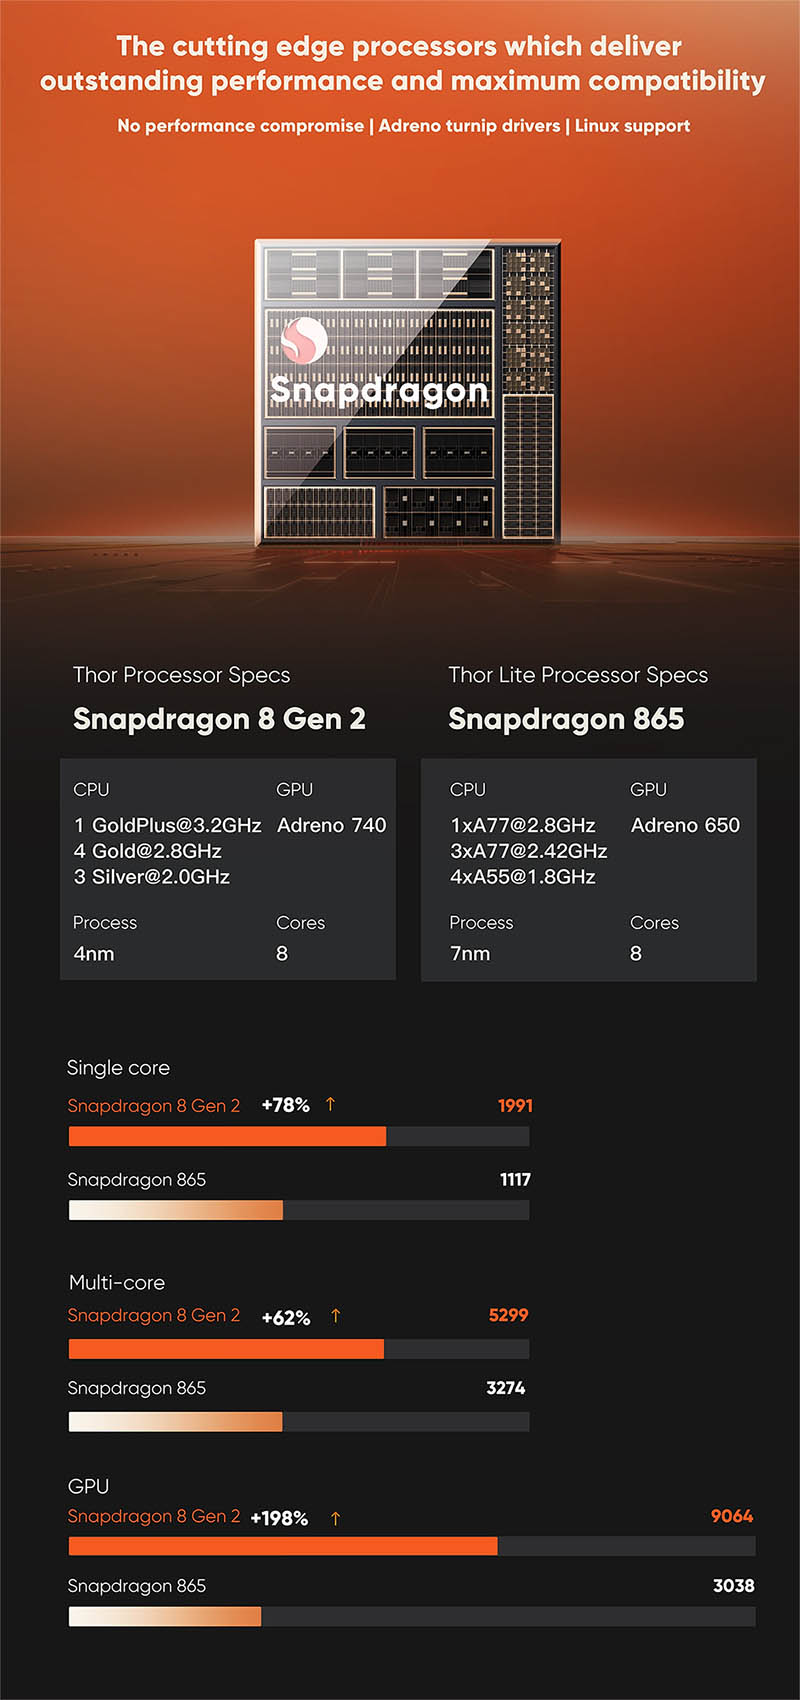Click the Adreno 650 GPU text
This screenshot has width=800, height=1700.
pyautogui.click(x=685, y=825)
